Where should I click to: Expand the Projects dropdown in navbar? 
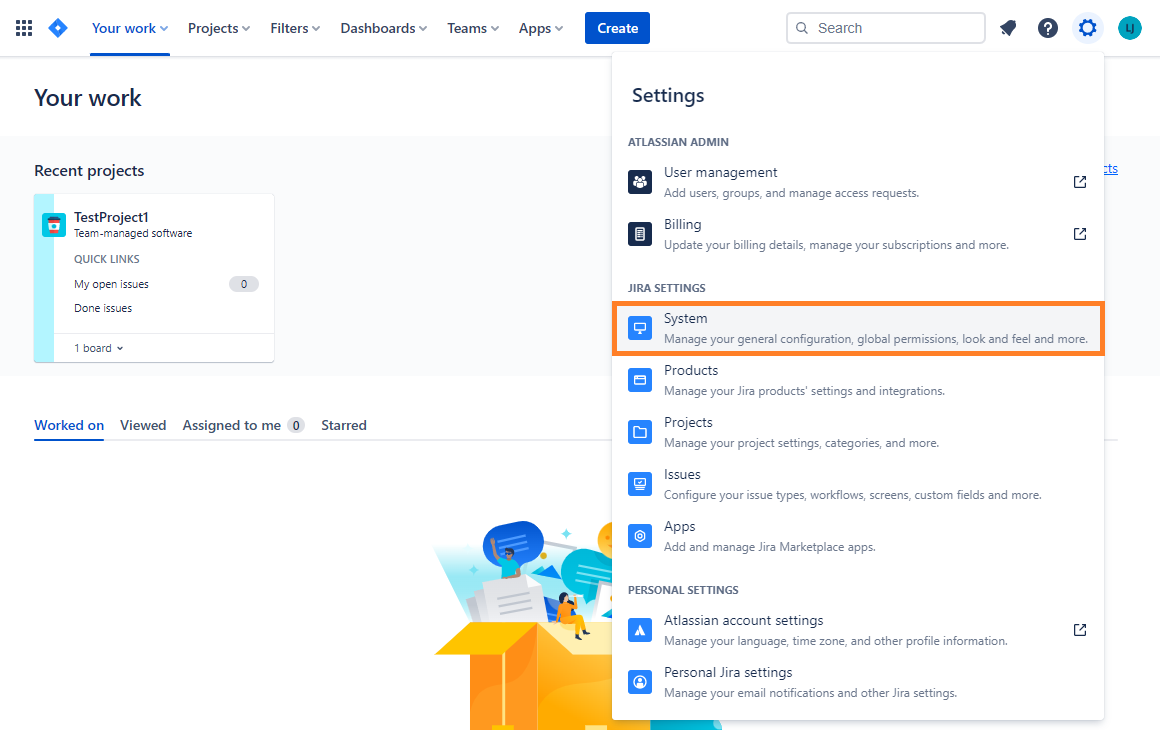(219, 28)
